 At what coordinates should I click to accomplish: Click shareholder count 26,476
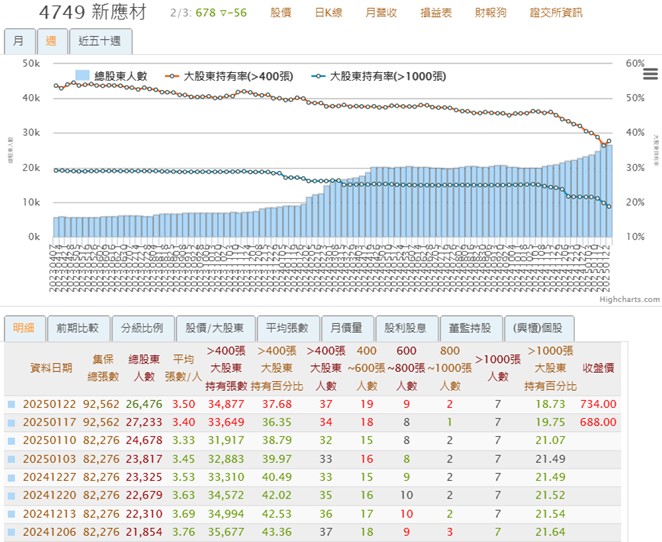(x=144, y=404)
